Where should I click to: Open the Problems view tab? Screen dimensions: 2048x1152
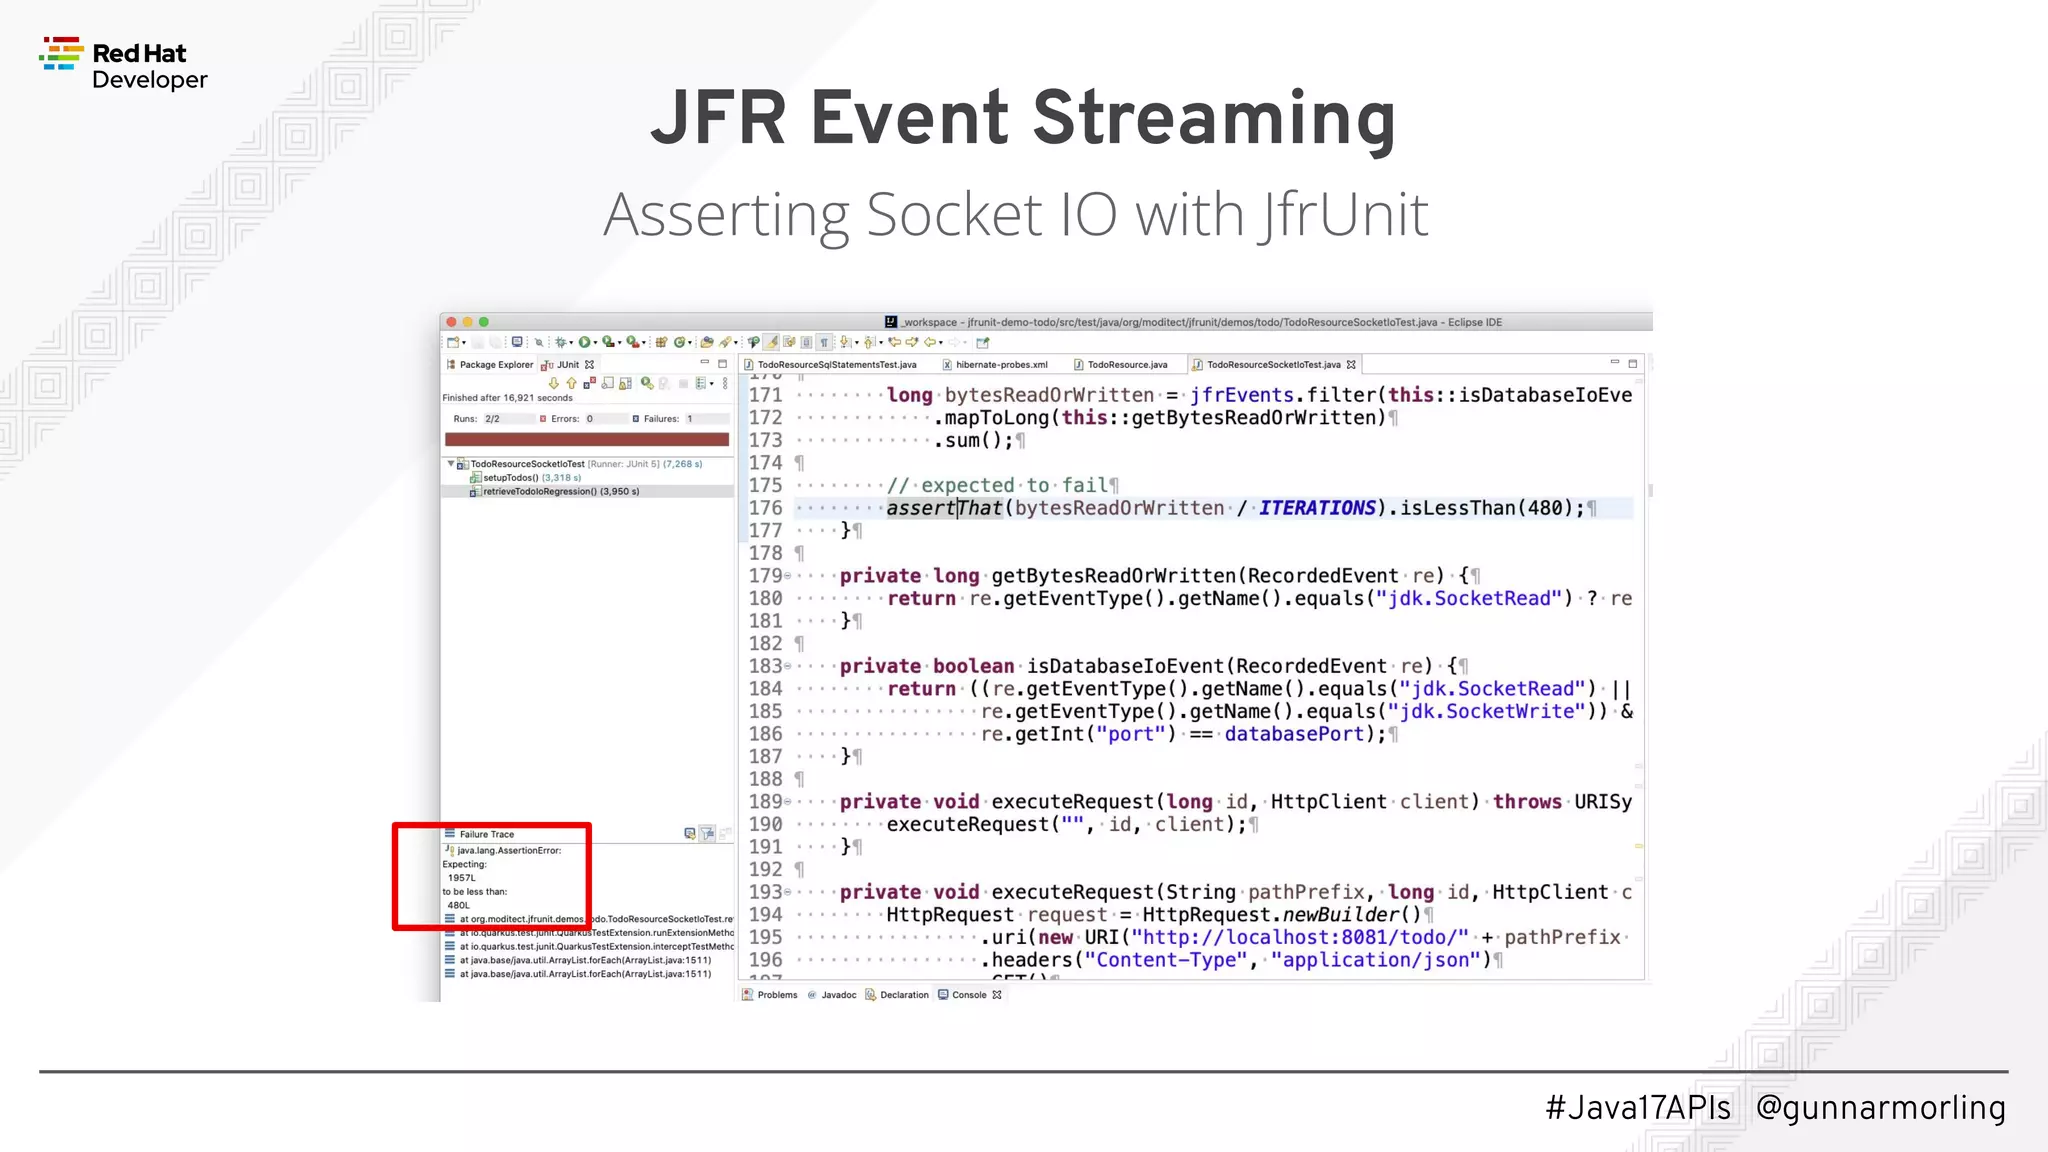770,995
